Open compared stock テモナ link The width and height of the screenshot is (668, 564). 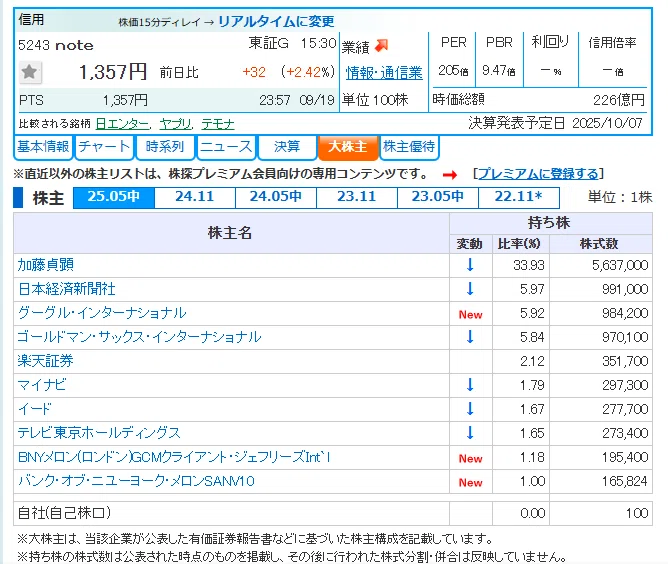[x=218, y=124]
